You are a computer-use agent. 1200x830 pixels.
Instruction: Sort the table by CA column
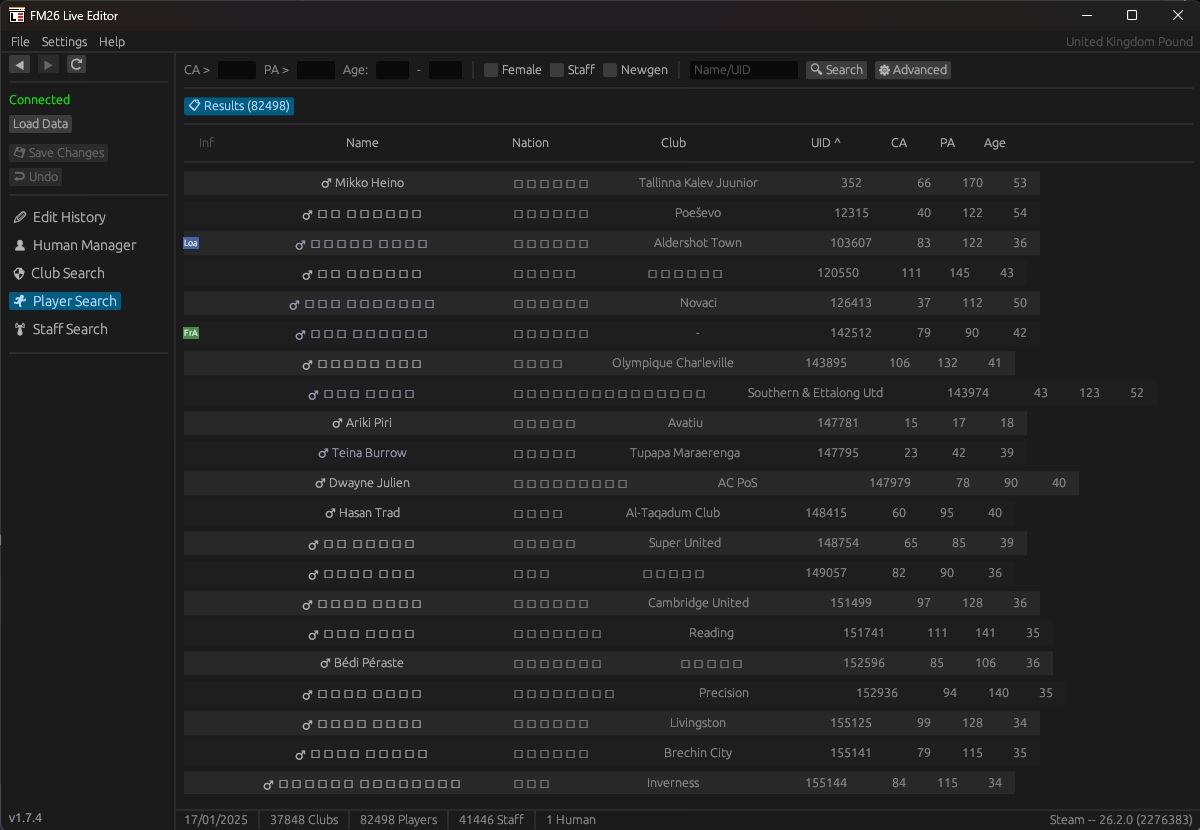click(898, 143)
